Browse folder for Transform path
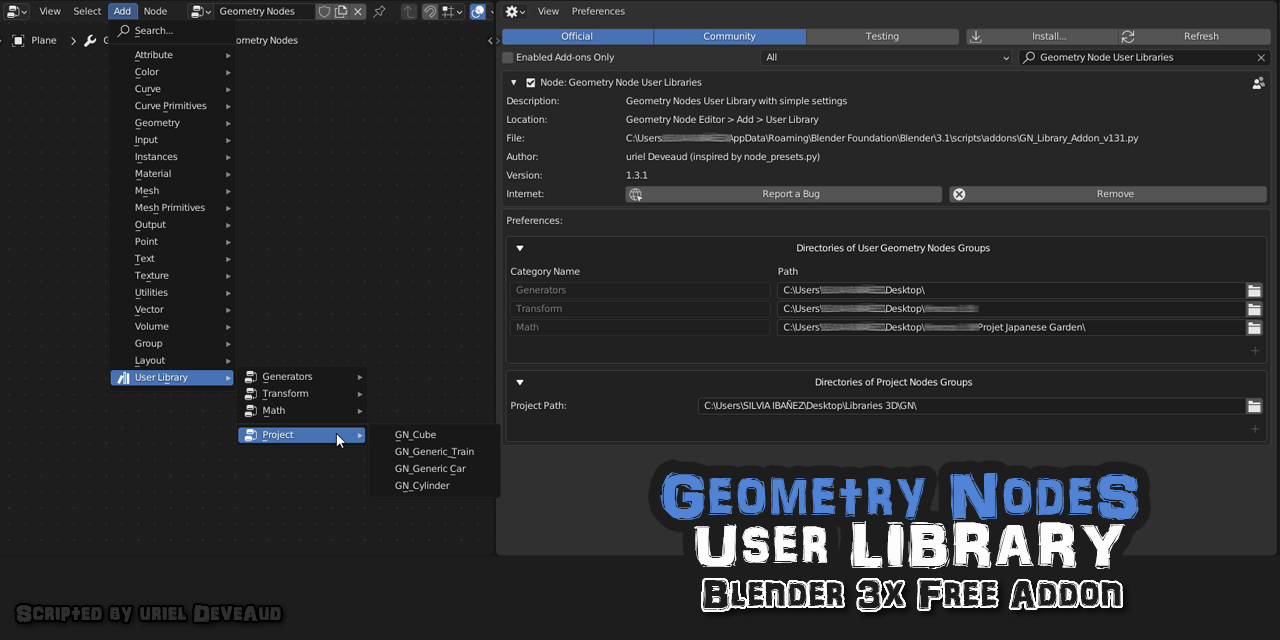This screenshot has height=640, width=1280. 1254,309
